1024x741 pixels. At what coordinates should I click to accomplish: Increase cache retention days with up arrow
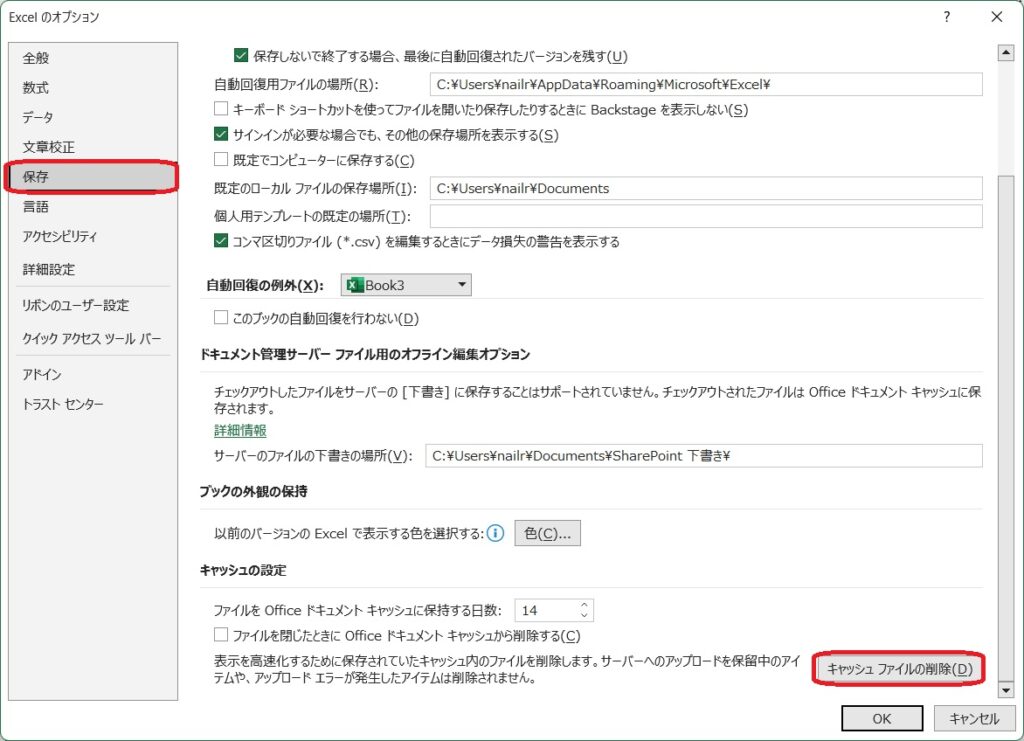584,605
